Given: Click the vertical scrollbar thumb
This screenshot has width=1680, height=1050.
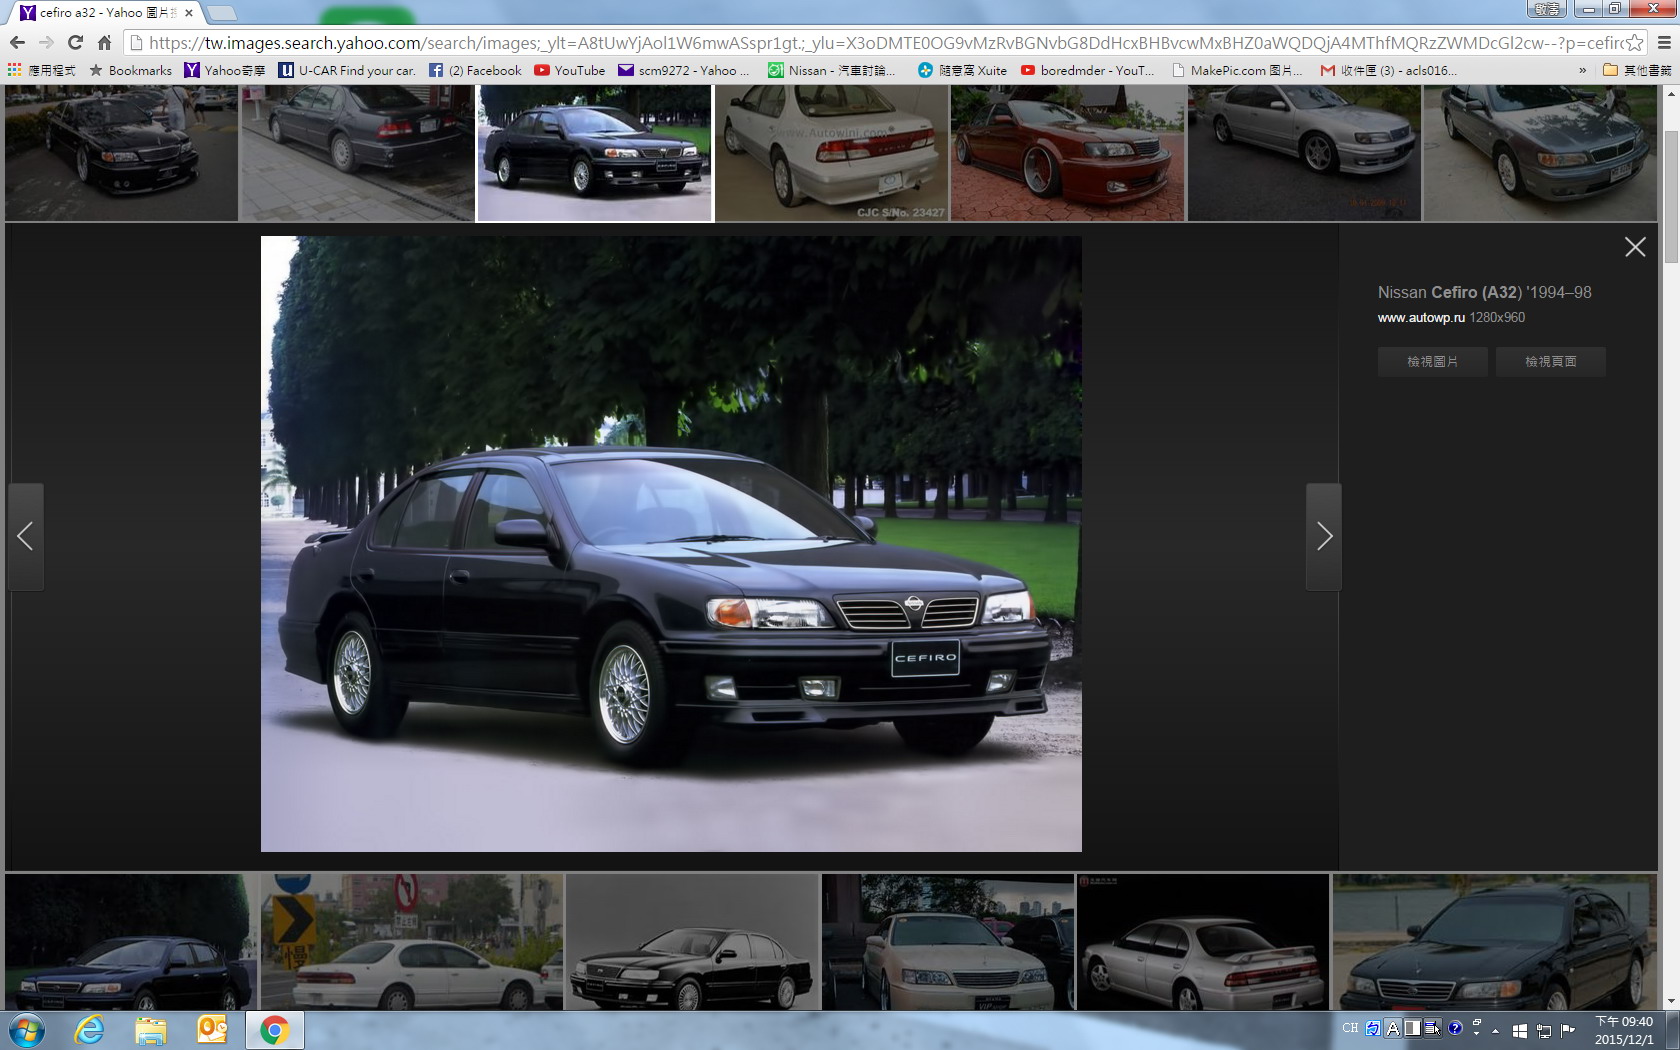Looking at the screenshot, I should coord(1671,195).
